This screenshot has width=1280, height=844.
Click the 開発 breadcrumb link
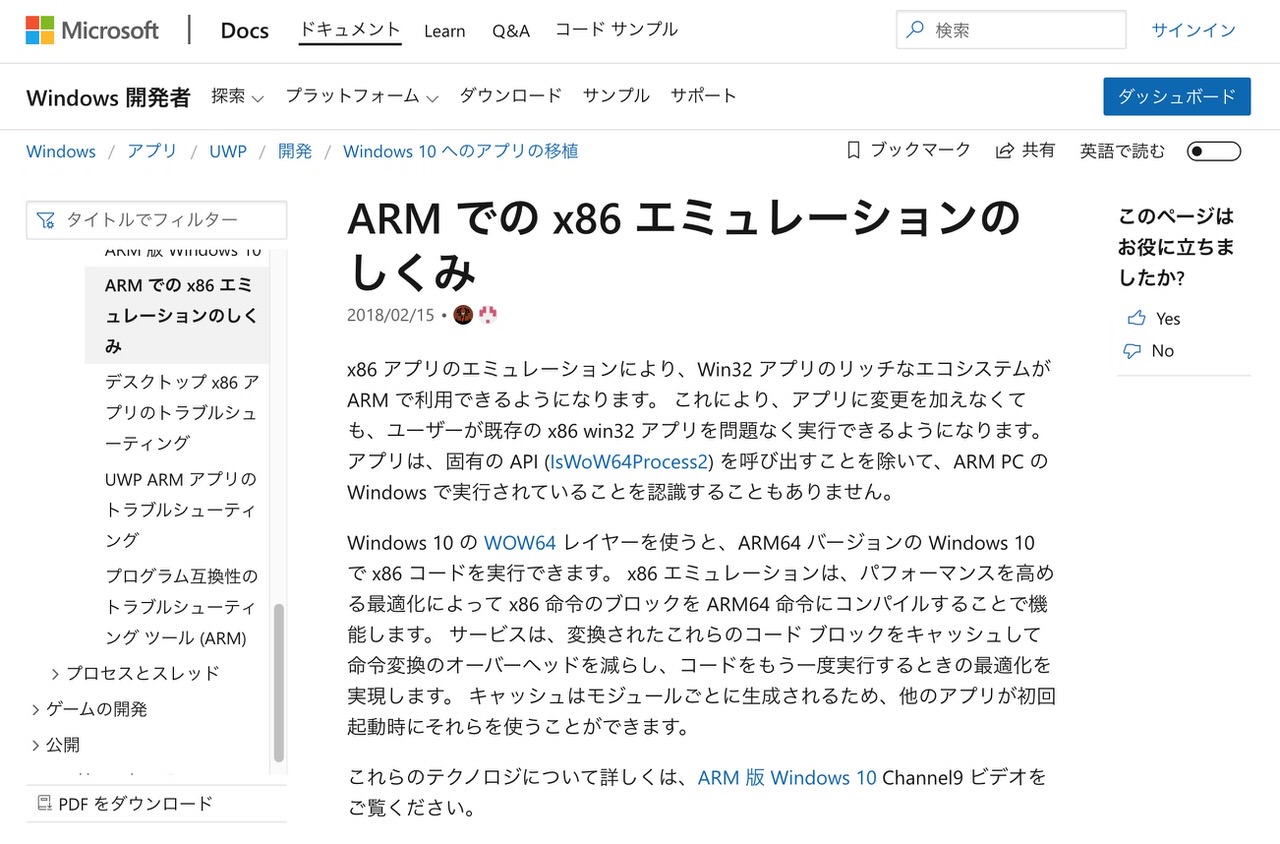click(295, 151)
